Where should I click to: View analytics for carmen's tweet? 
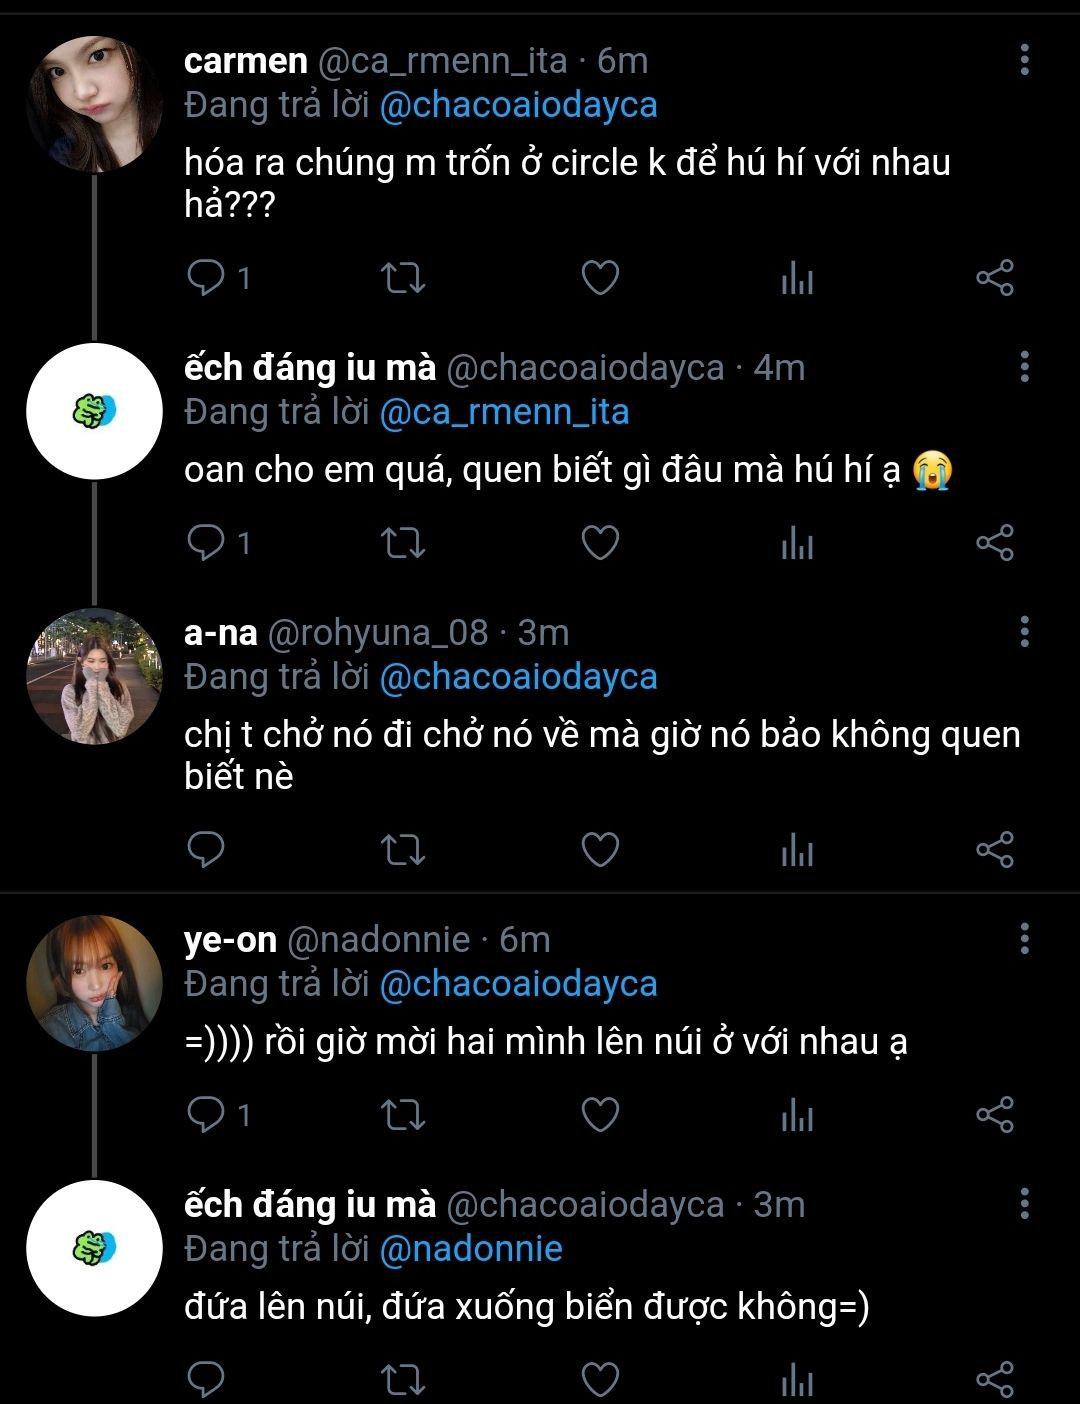pyautogui.click(x=797, y=278)
